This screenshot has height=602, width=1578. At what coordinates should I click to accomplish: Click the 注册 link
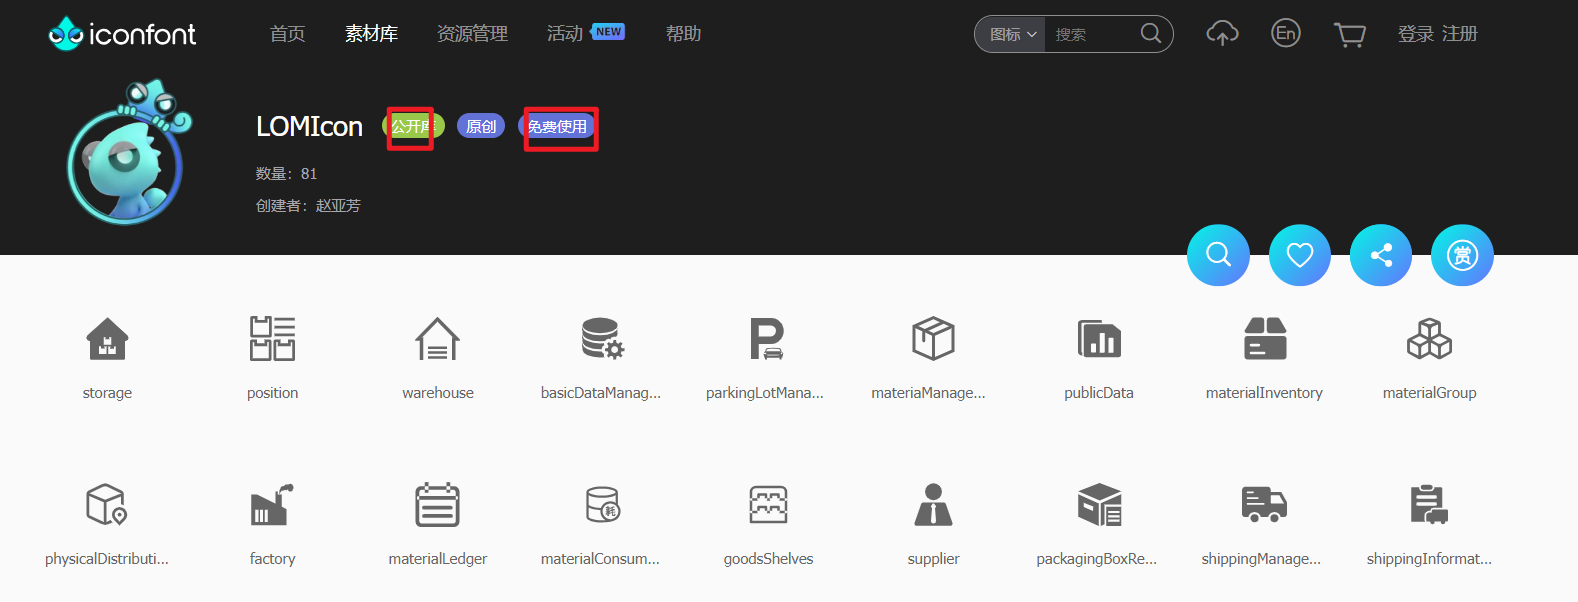[1460, 34]
